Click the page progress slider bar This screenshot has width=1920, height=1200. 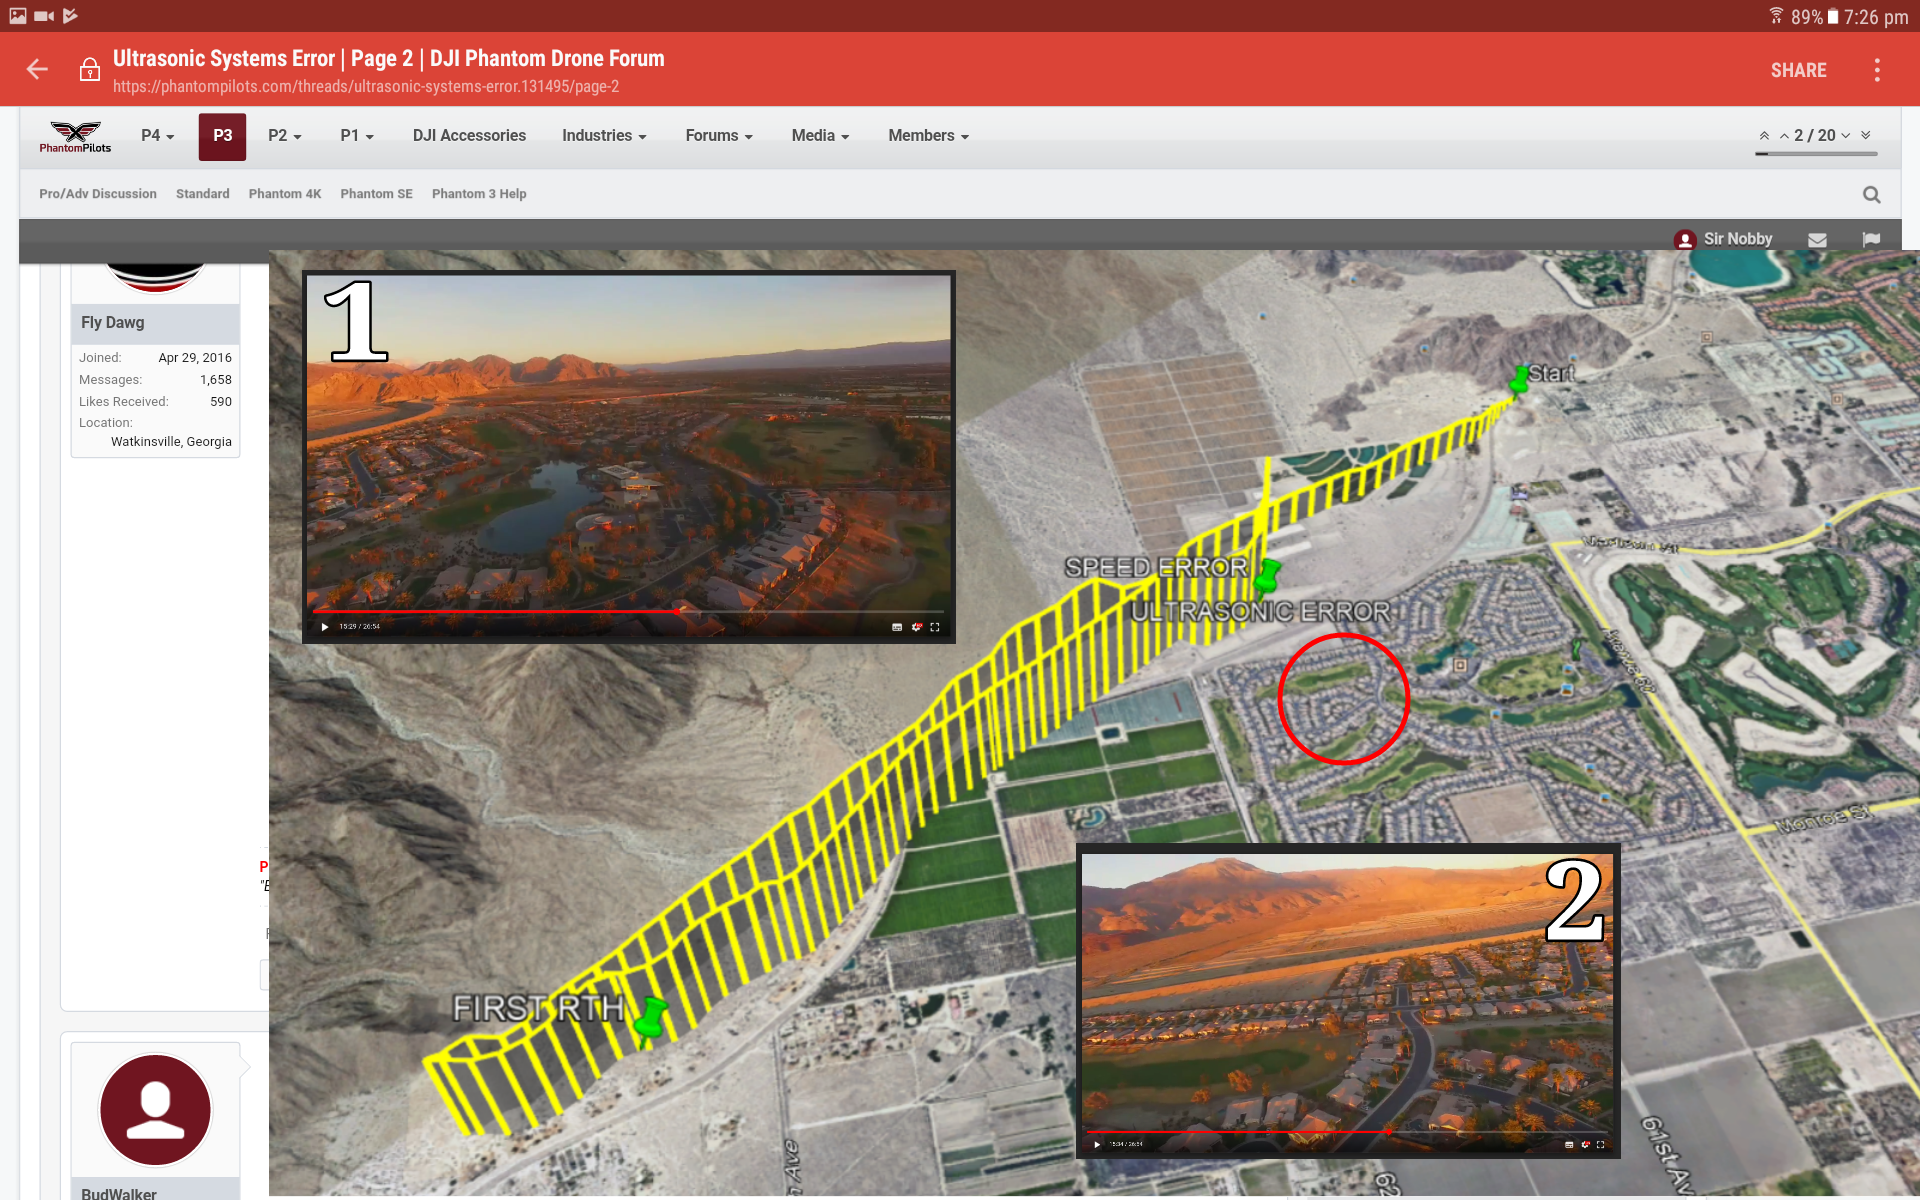1816,154
